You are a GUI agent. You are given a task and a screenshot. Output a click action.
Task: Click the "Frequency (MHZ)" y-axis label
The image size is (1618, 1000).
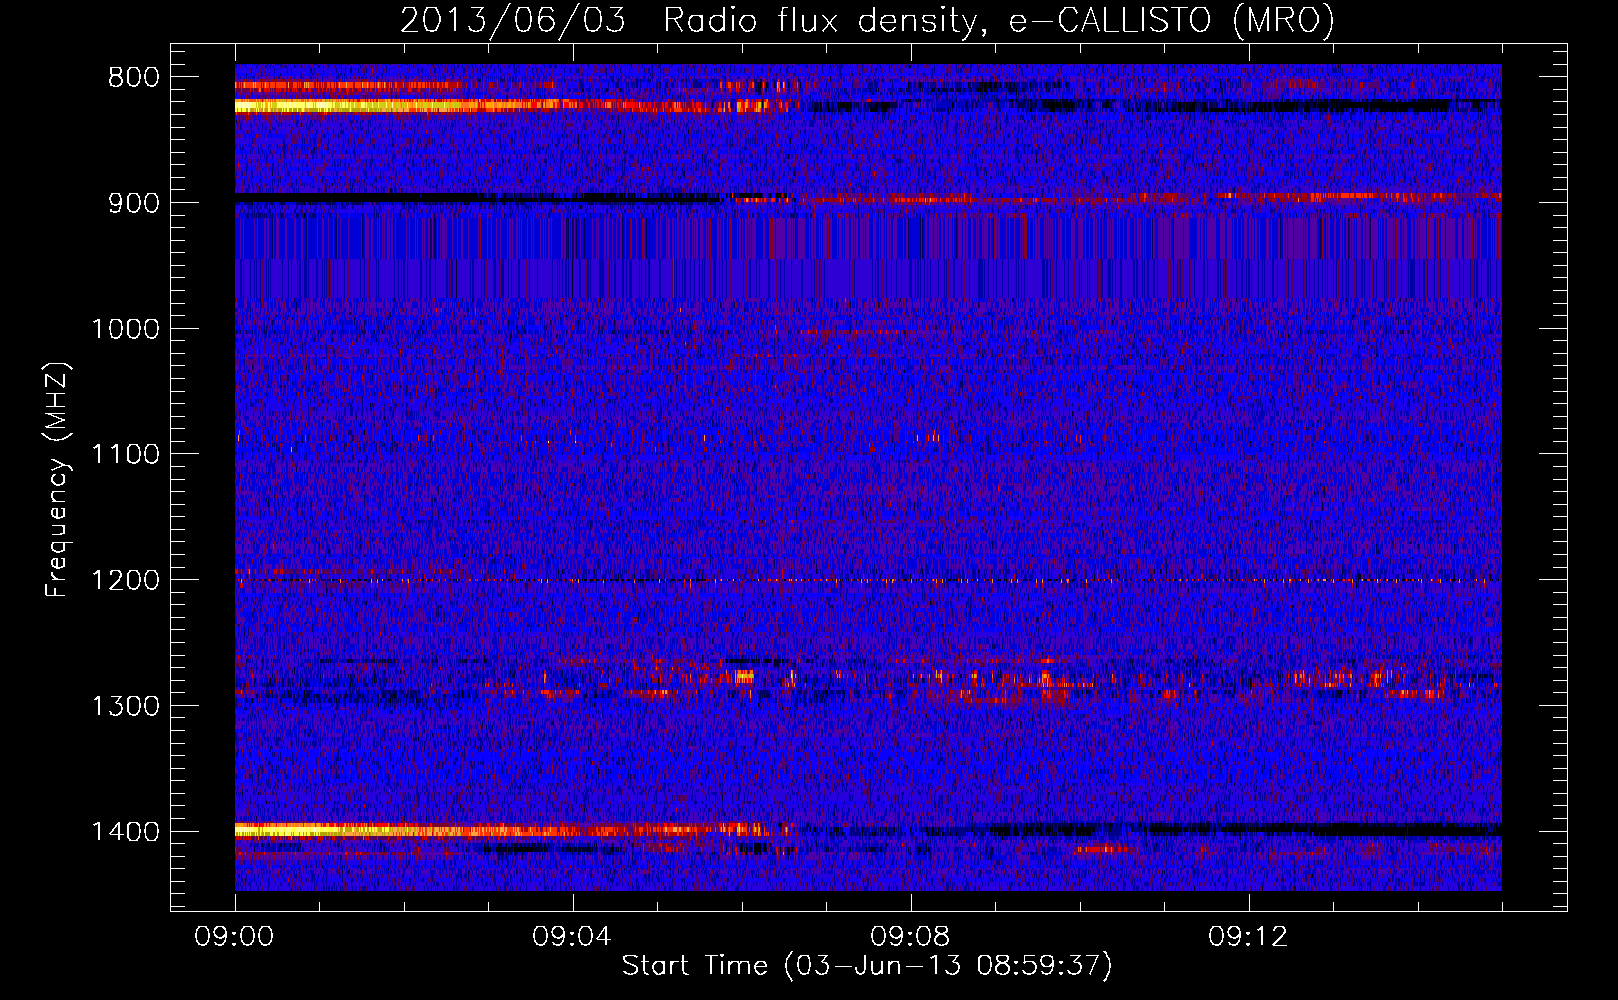pos(57,480)
